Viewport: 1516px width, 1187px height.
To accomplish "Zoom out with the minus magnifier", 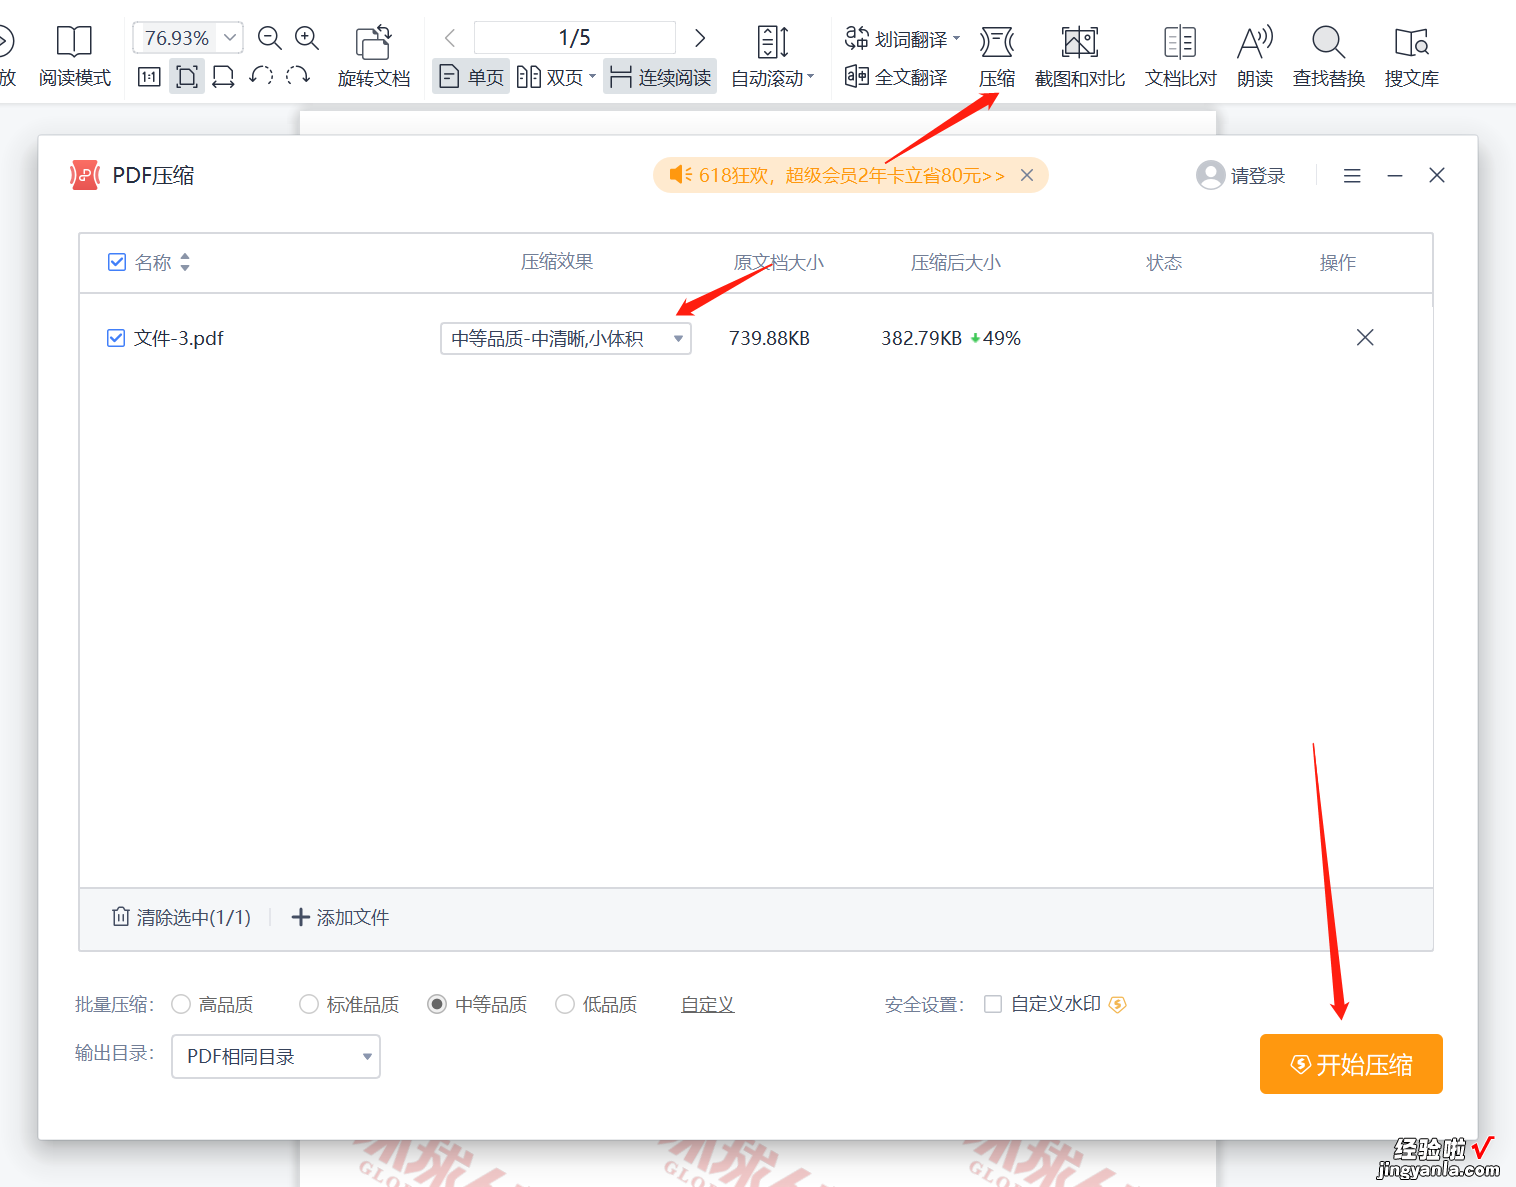I will coord(270,38).
